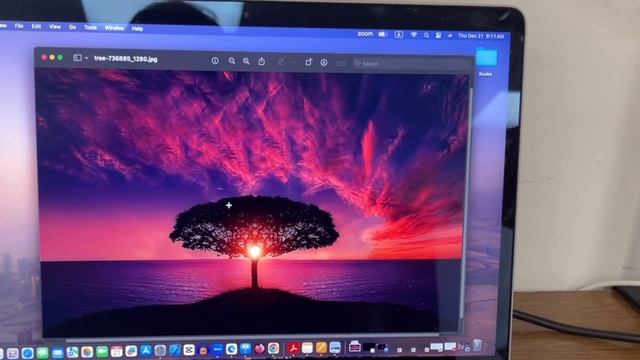Click the form filling toolbar icon
Image resolution: width=640 pixels, height=360 pixels.
click(341, 63)
